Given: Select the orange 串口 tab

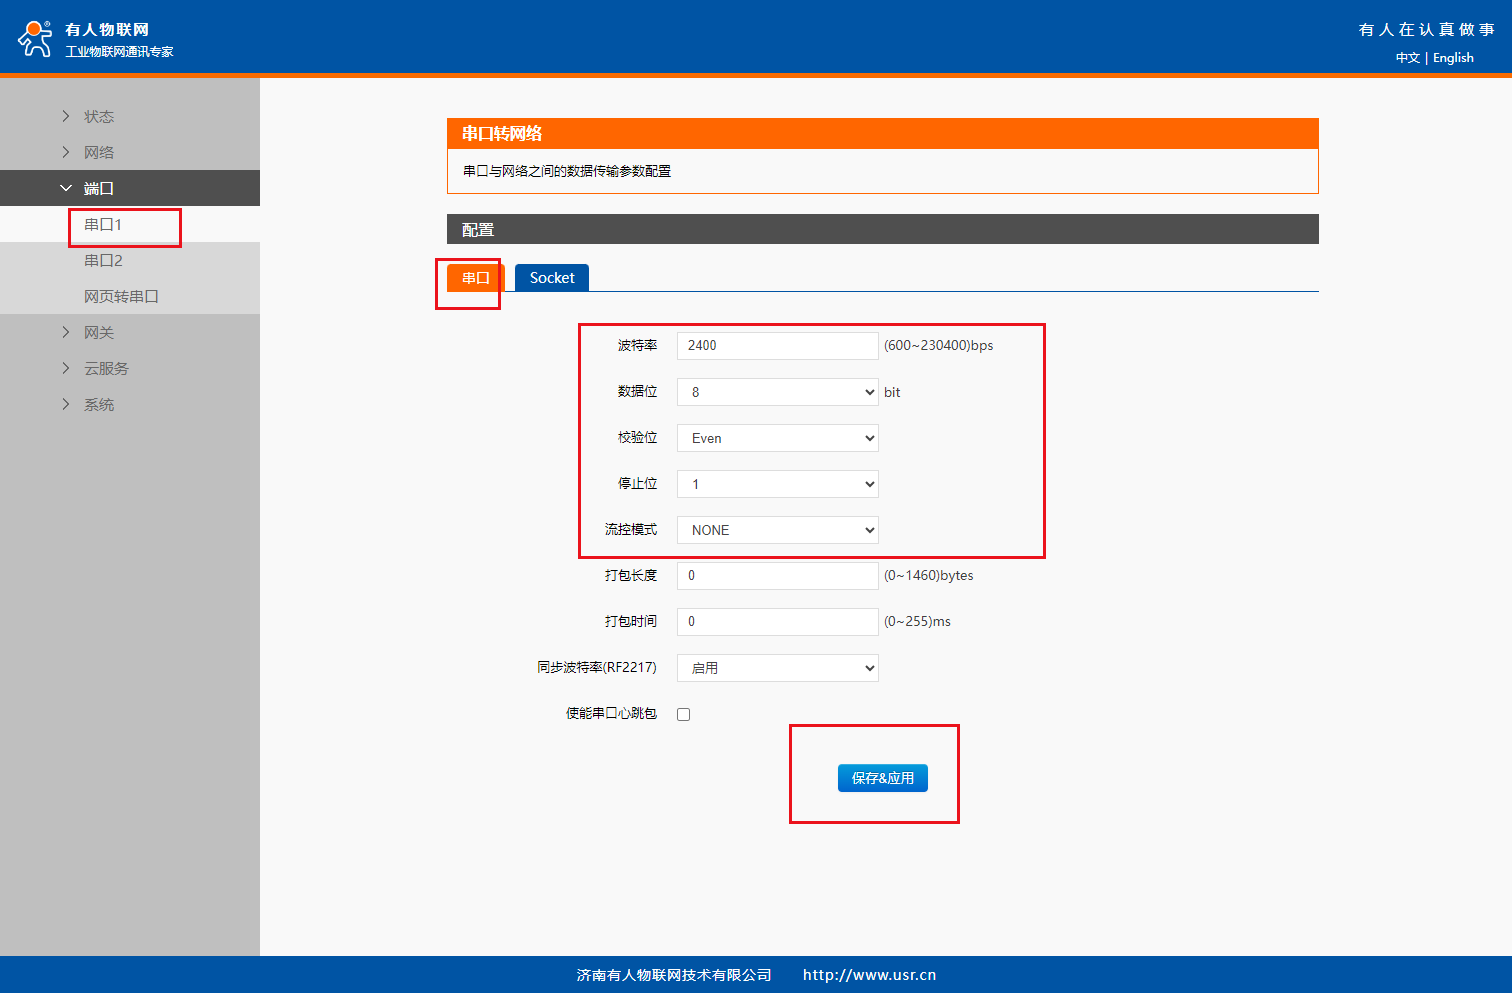Looking at the screenshot, I should pyautogui.click(x=475, y=278).
